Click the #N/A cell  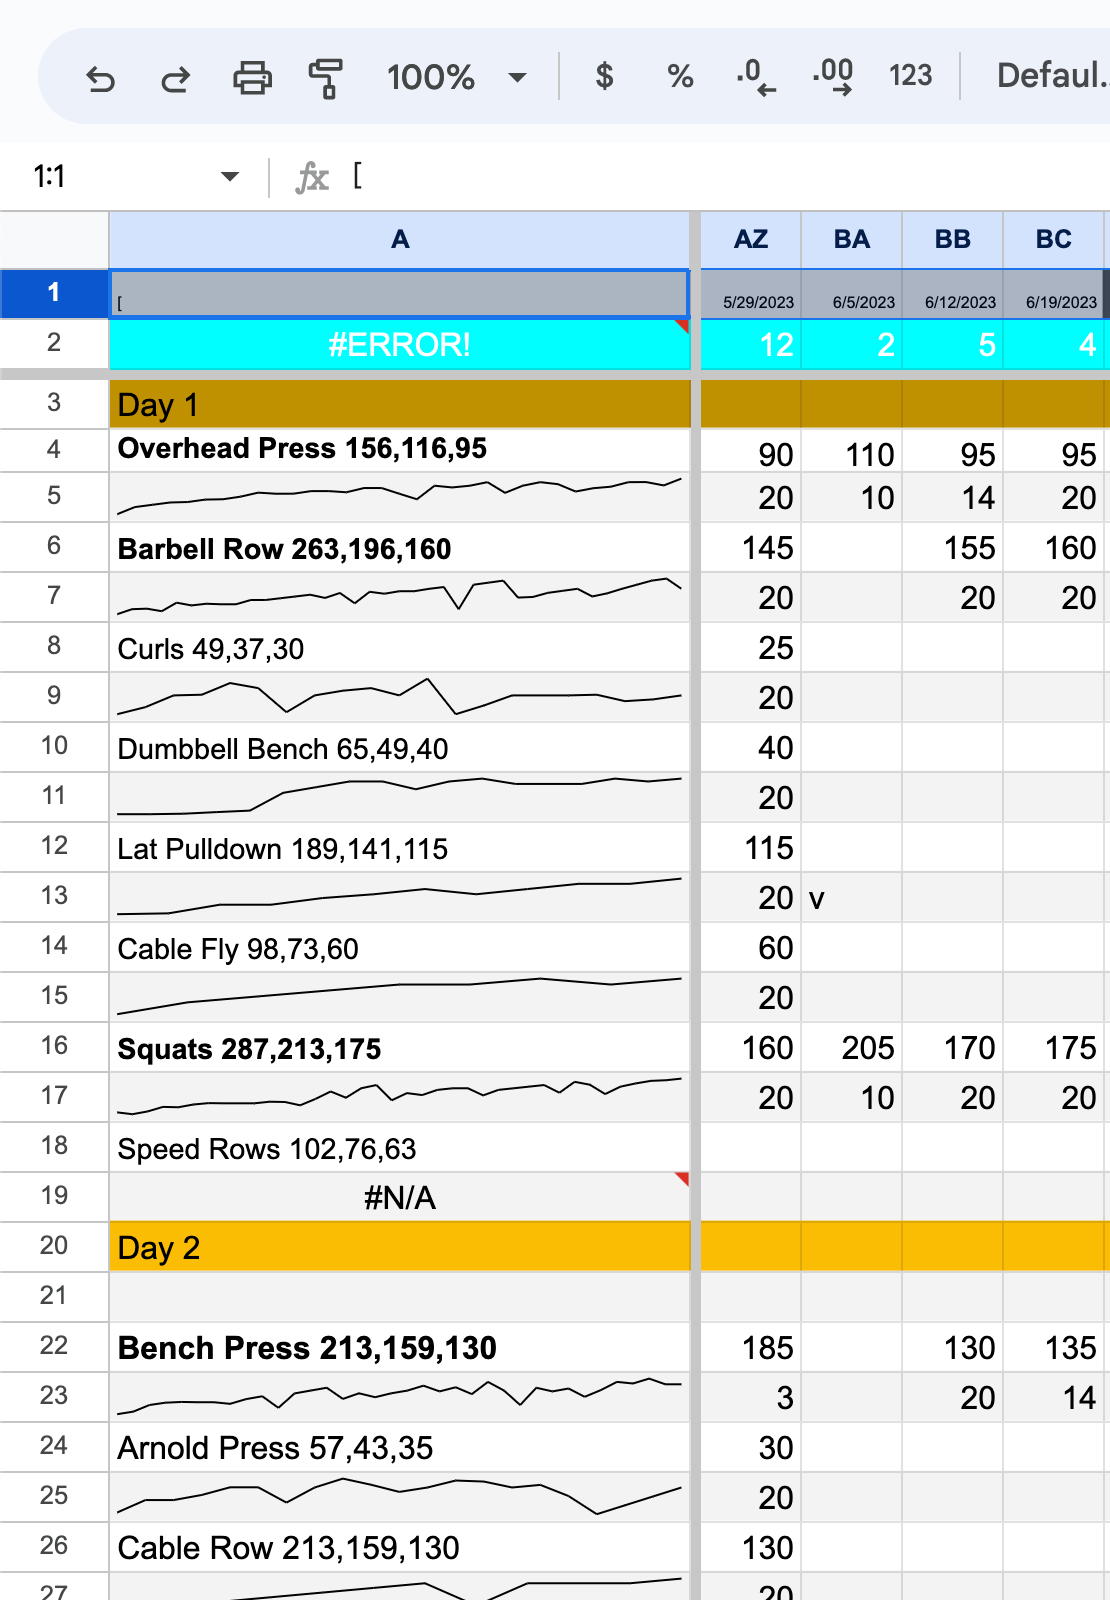pos(399,1197)
